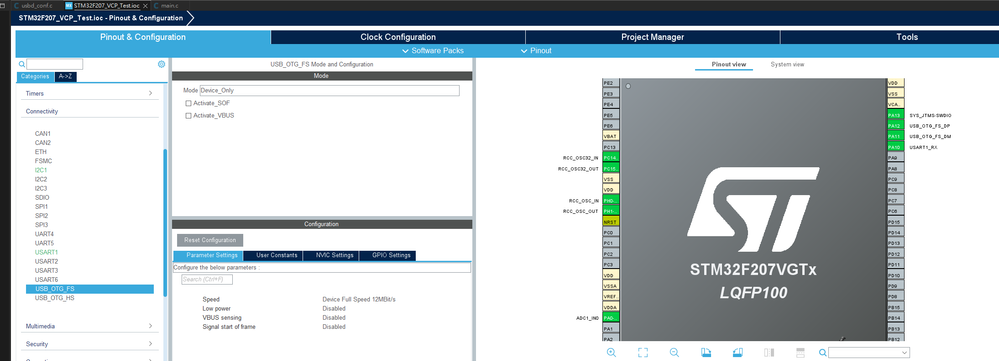Expand the Multimedia category
999x361 pixels.
pyautogui.click(x=89, y=326)
